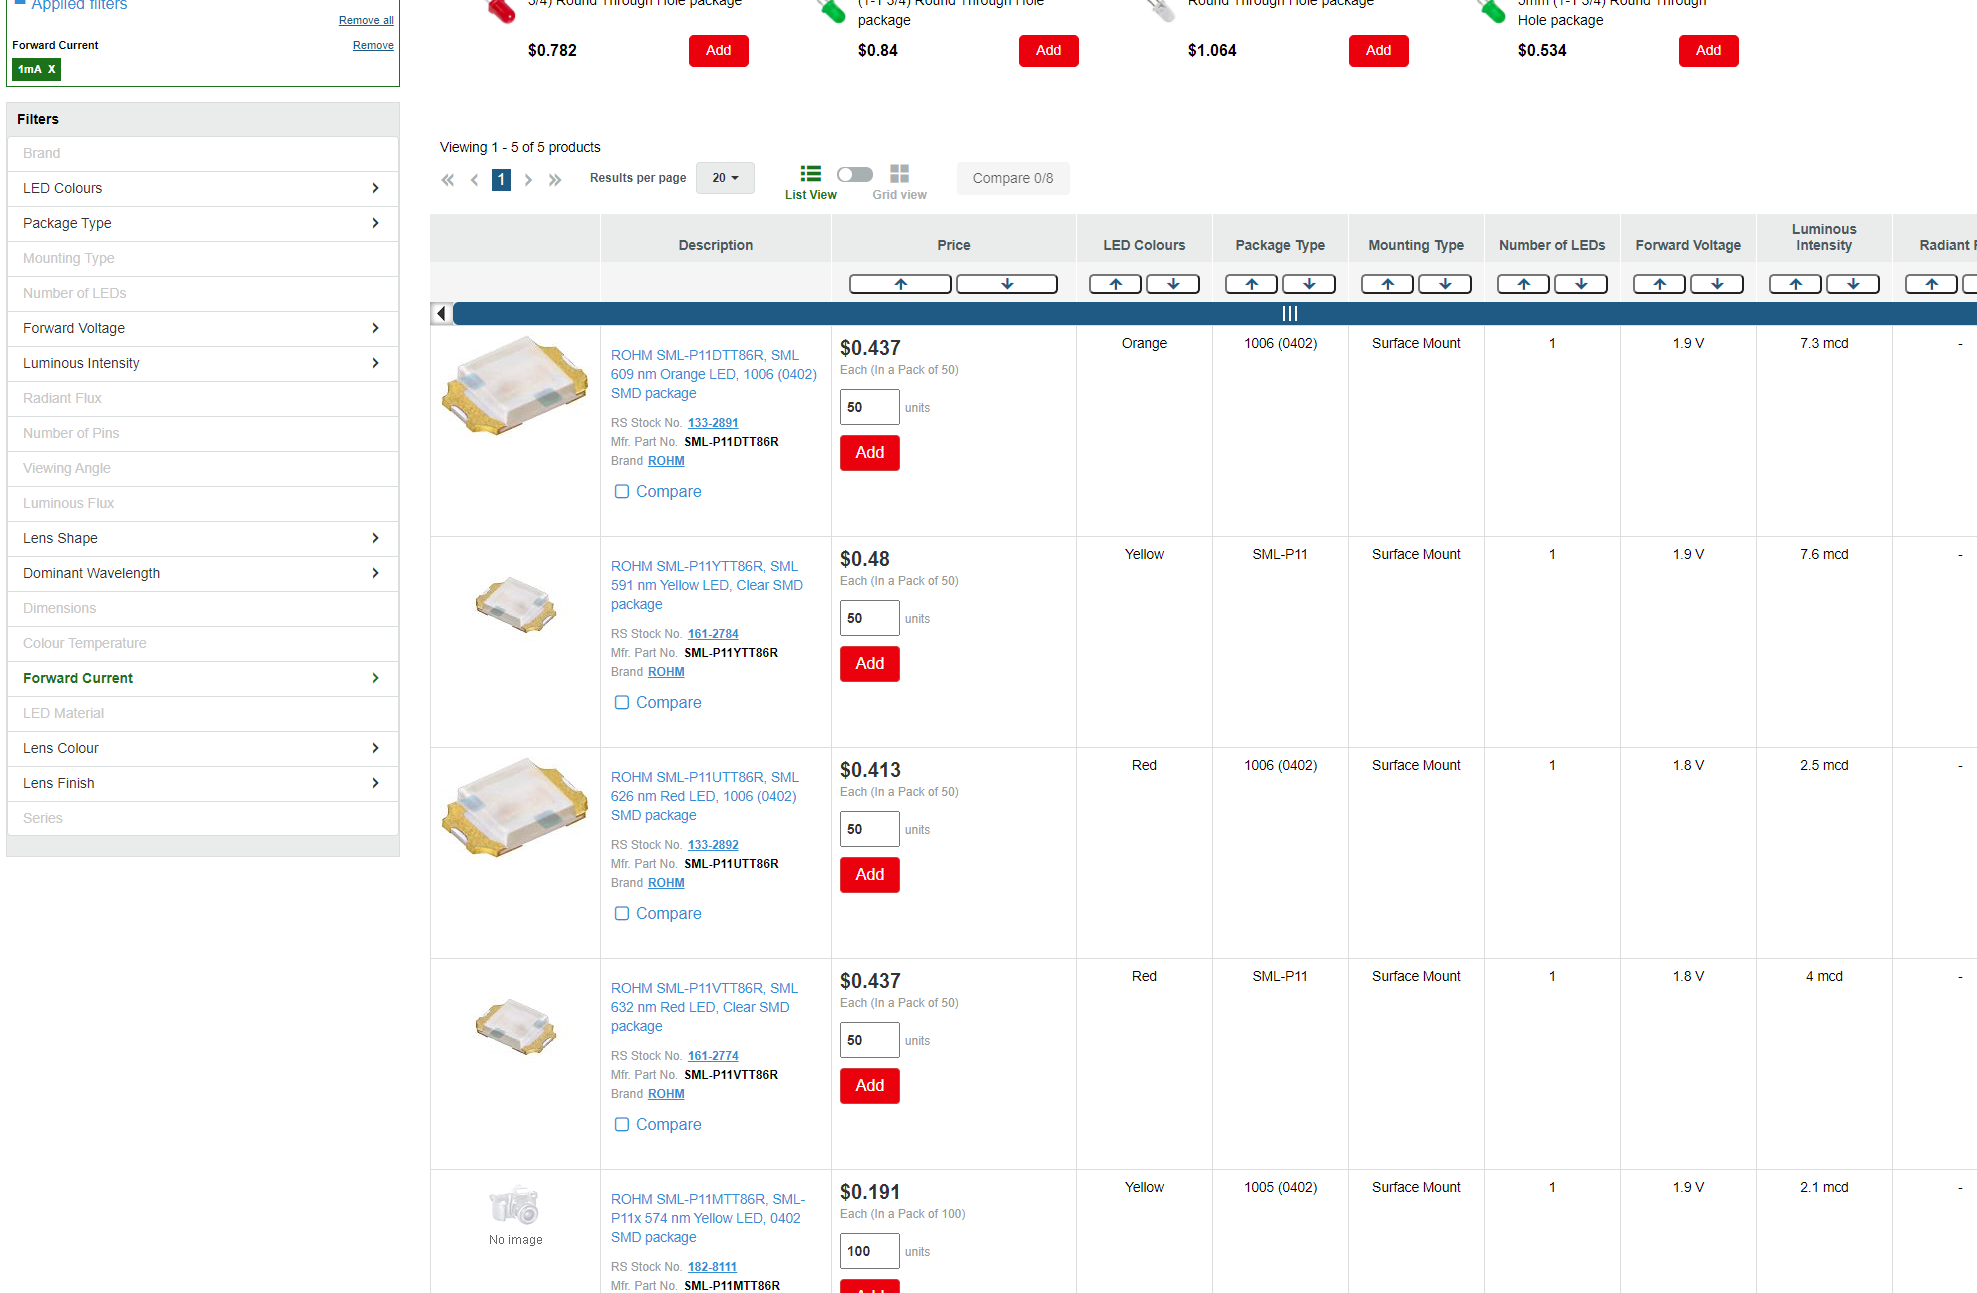Open Compare 0/8 button
Screen dimensions: 1977x1293
pos(1013,178)
